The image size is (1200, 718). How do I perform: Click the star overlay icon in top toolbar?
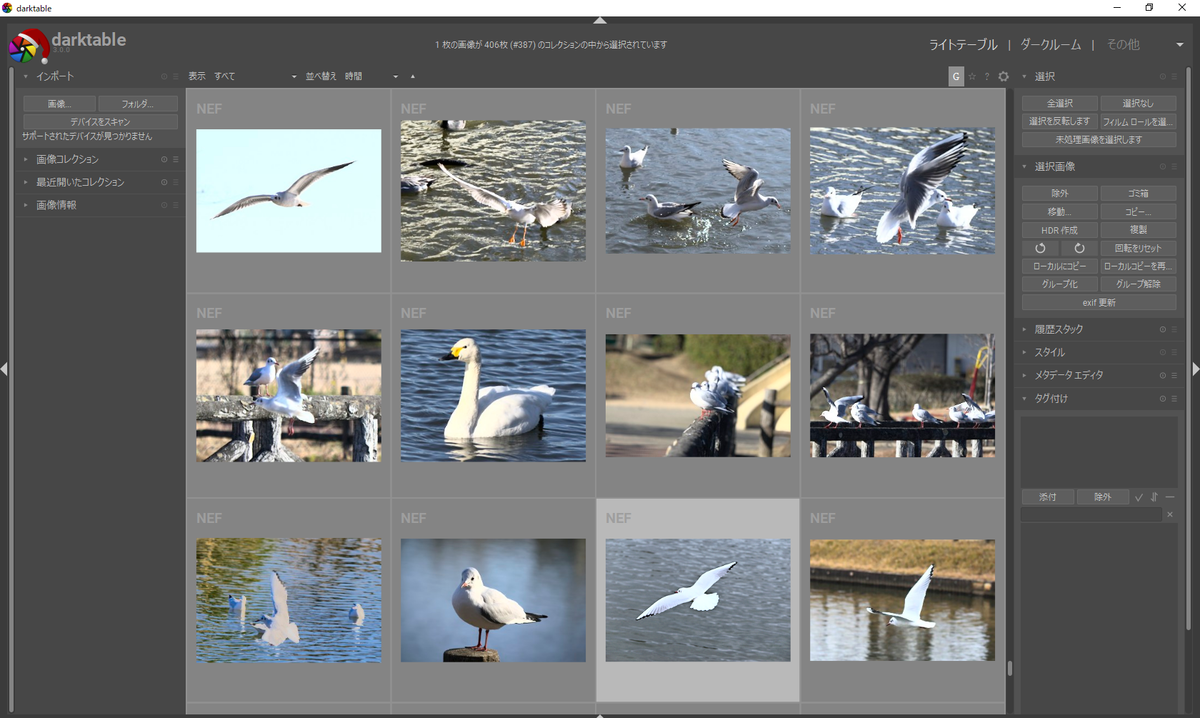pos(972,76)
